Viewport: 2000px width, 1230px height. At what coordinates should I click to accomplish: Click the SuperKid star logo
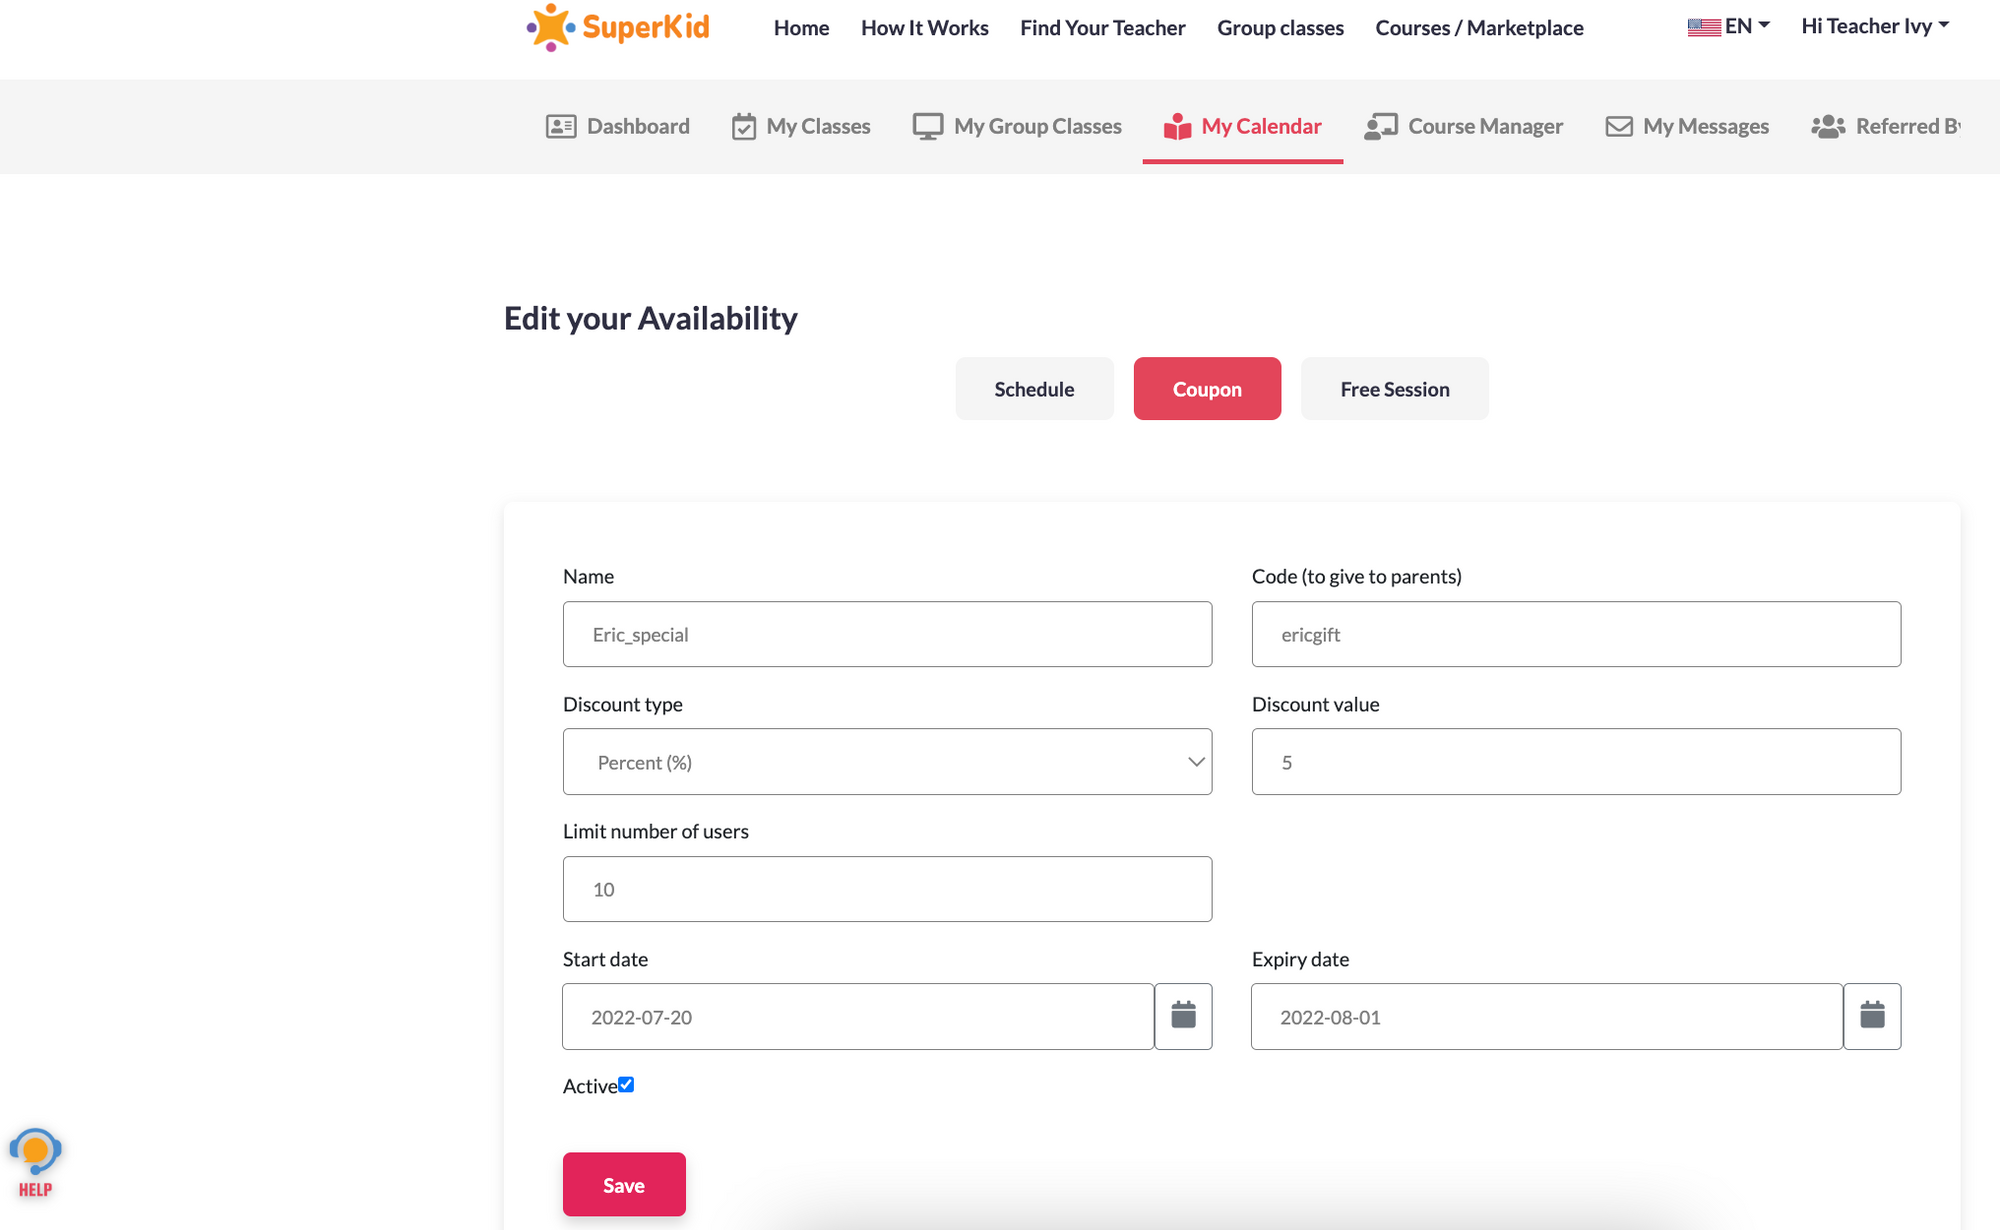point(551,27)
